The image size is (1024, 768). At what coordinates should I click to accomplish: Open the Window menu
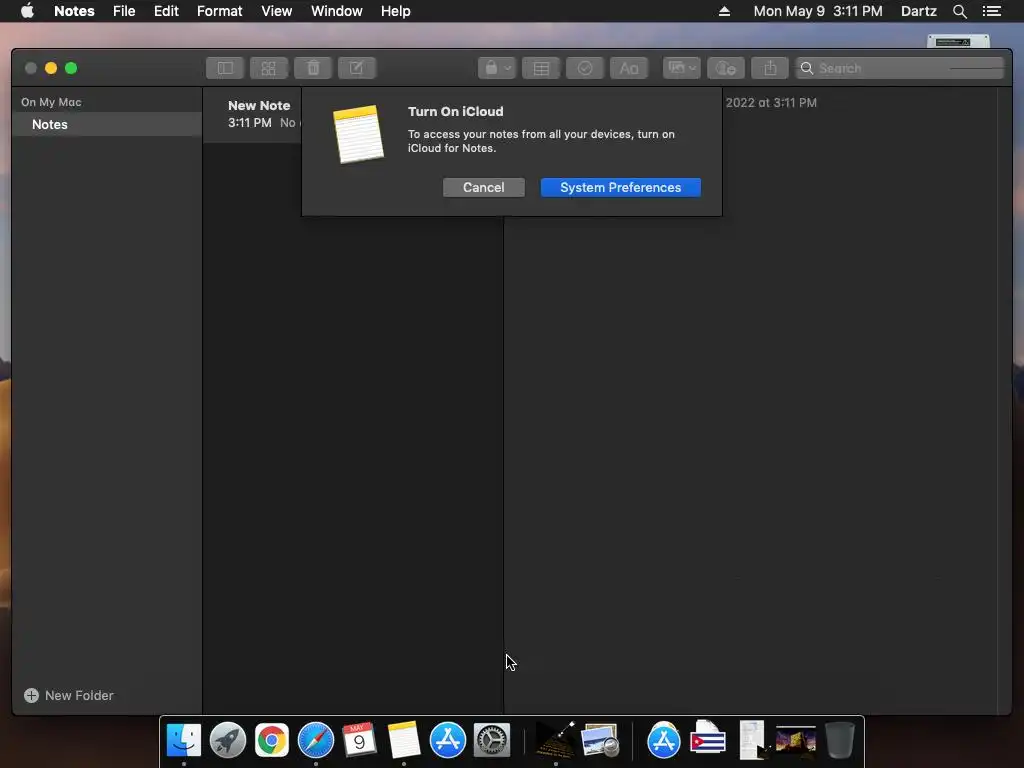[336, 11]
